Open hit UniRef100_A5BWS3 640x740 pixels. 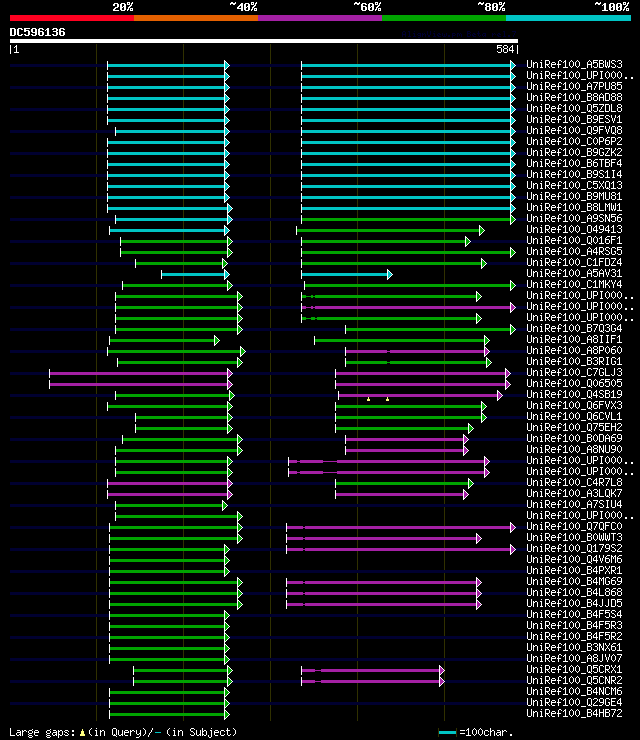click(574, 64)
